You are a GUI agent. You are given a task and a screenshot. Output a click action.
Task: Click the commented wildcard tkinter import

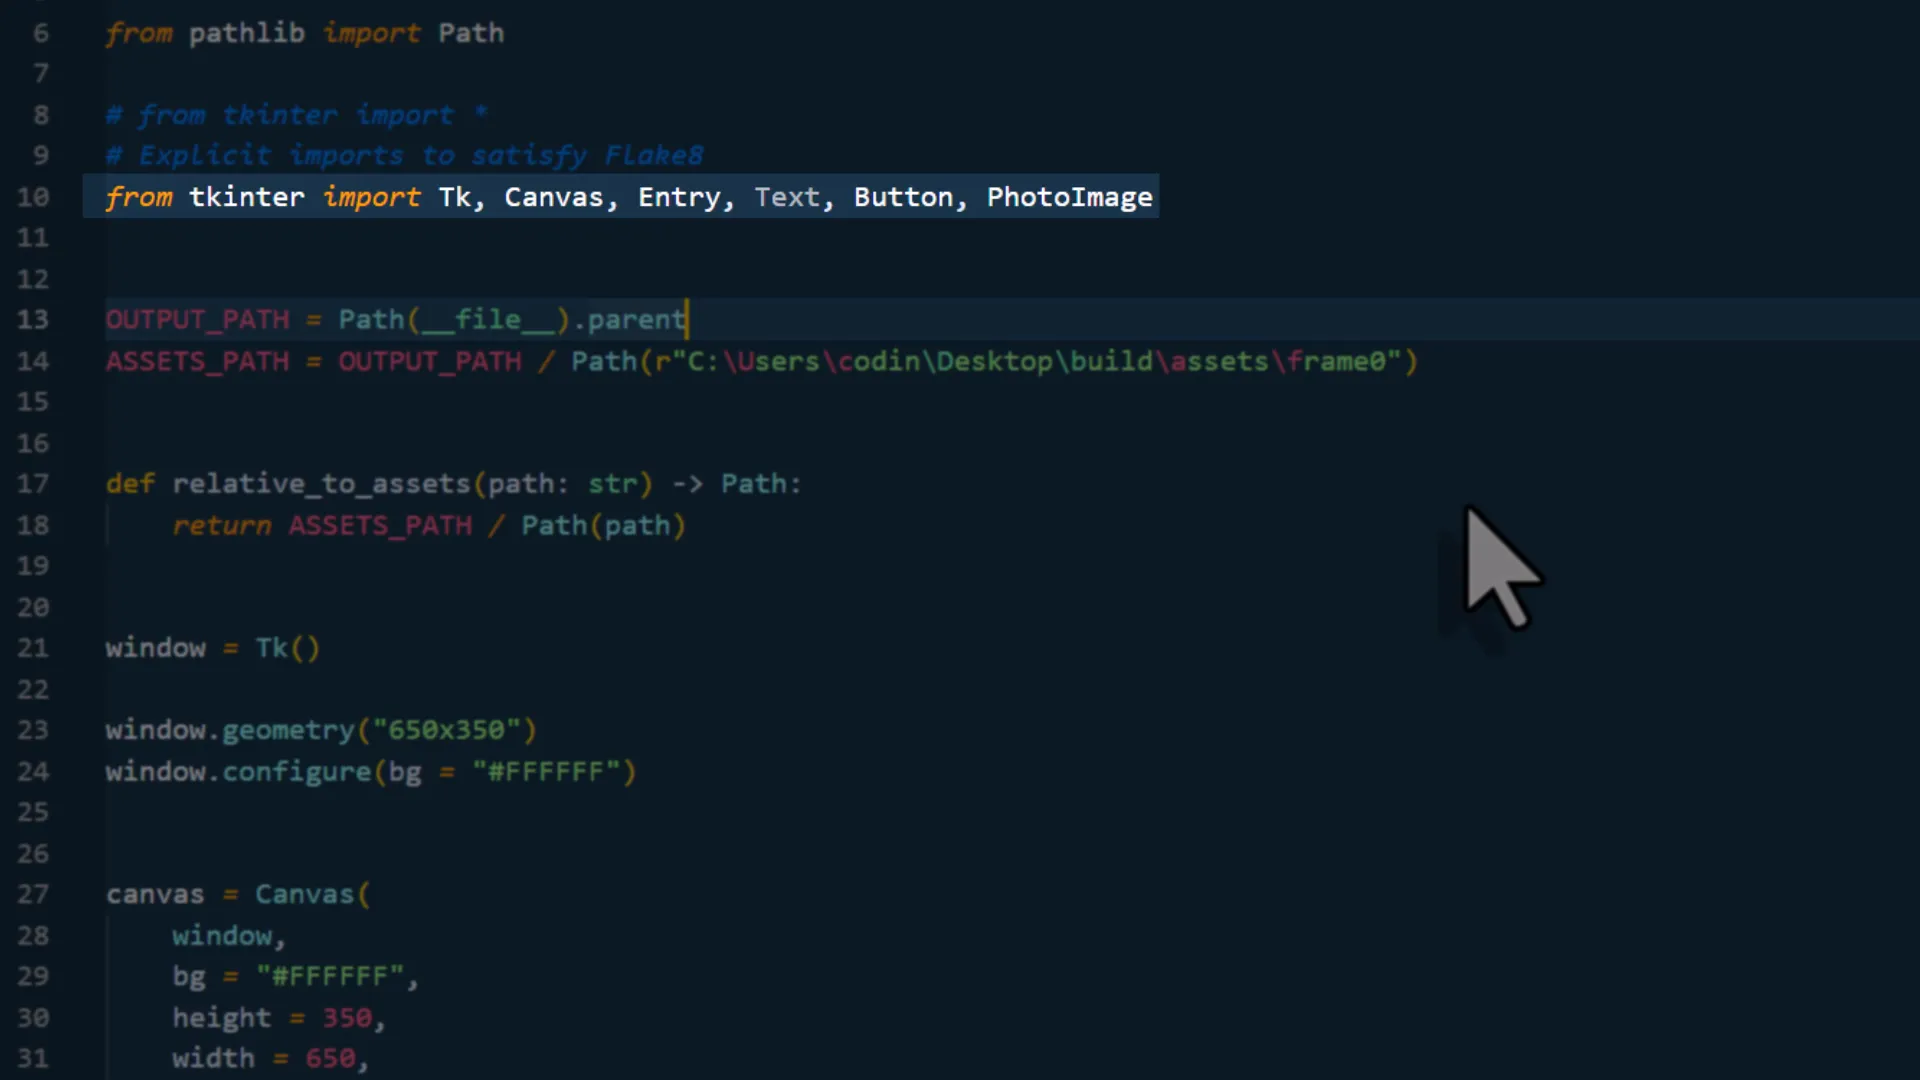[296, 114]
